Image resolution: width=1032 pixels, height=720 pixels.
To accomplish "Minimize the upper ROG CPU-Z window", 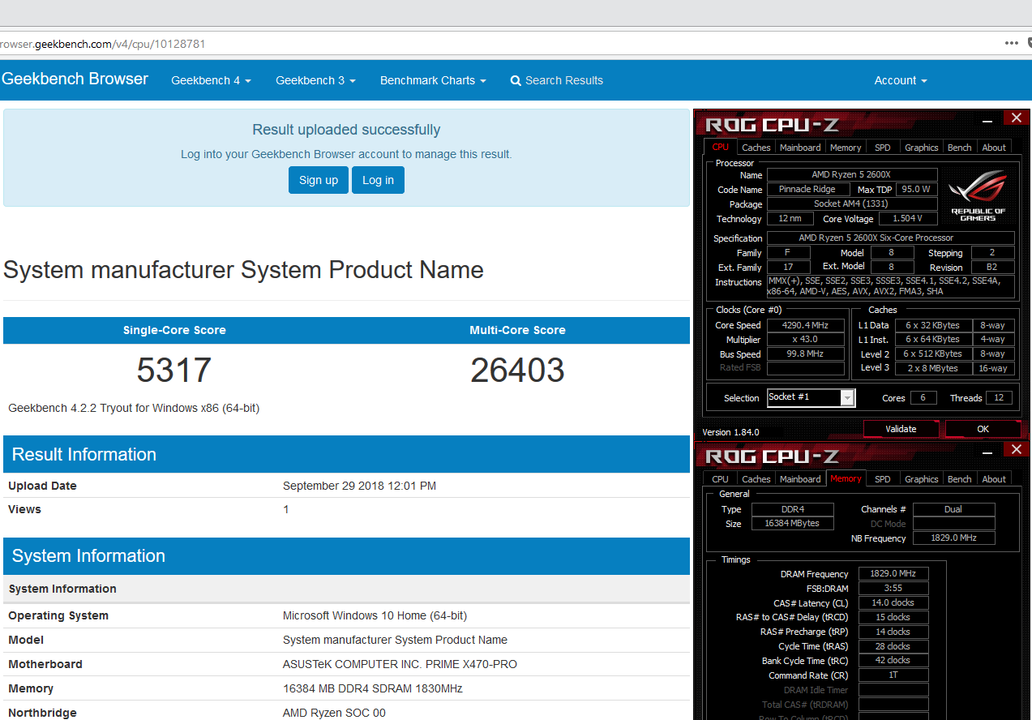I will click(x=987, y=120).
